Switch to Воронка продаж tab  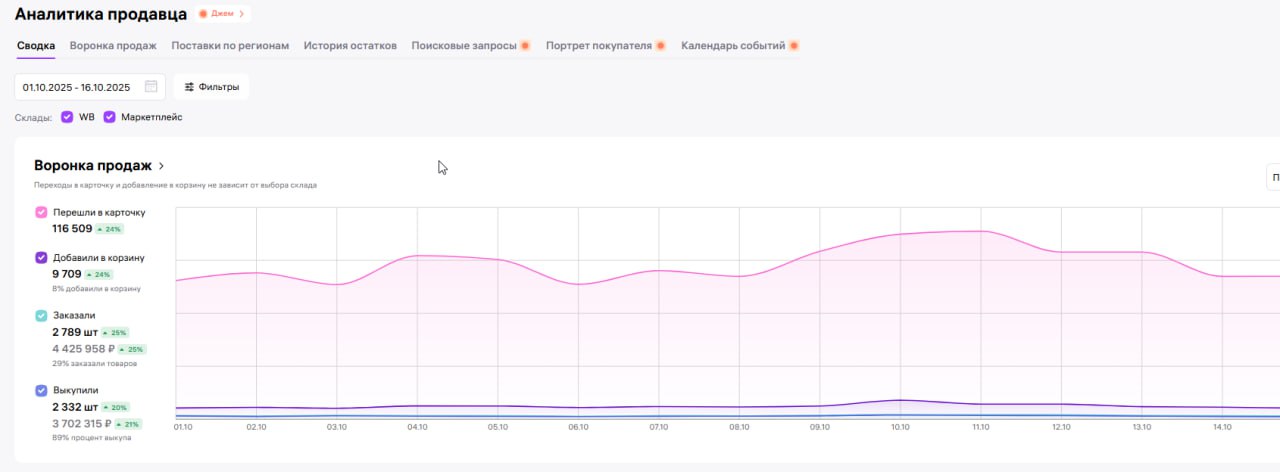113,46
